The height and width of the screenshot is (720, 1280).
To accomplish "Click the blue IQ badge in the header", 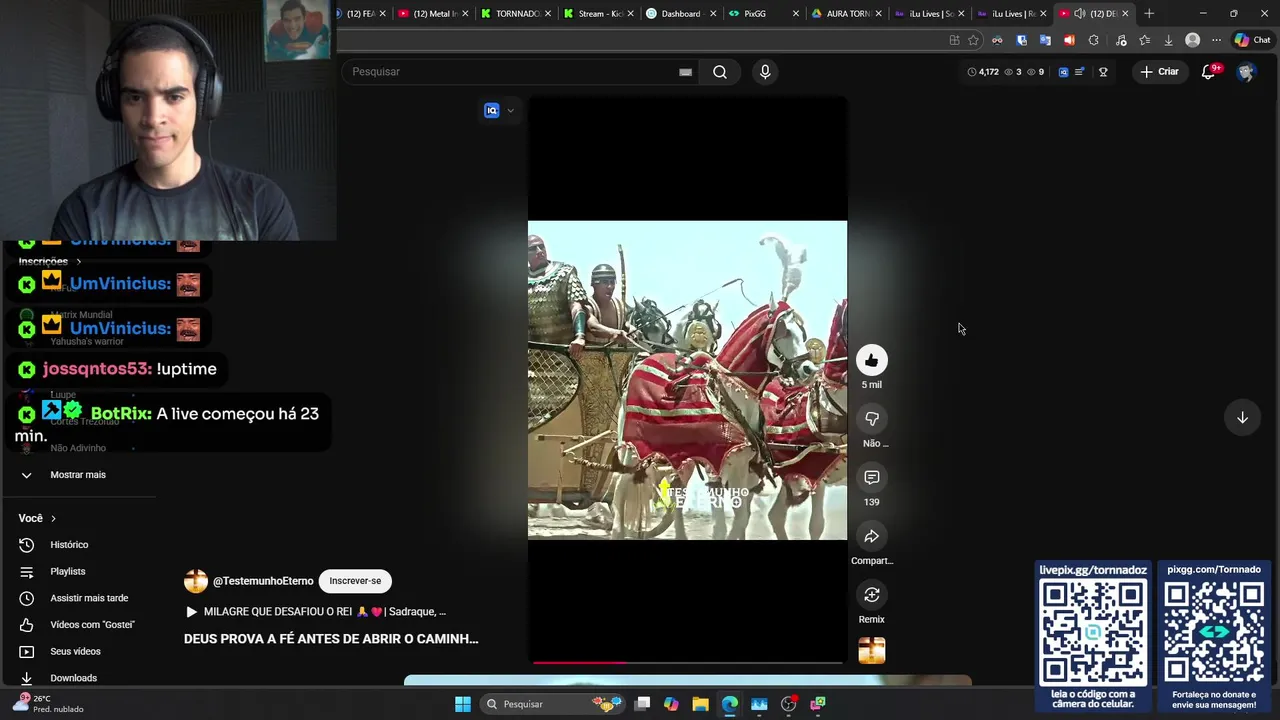I will 1063,72.
